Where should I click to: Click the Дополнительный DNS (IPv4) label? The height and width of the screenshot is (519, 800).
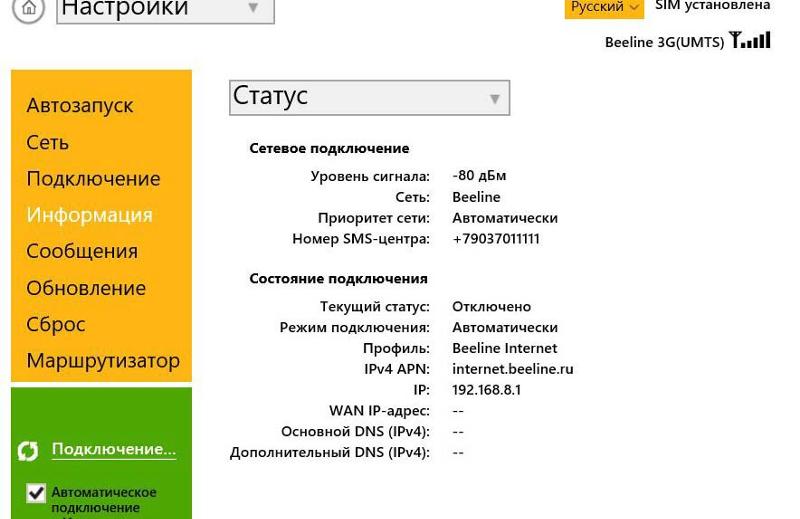330,453
